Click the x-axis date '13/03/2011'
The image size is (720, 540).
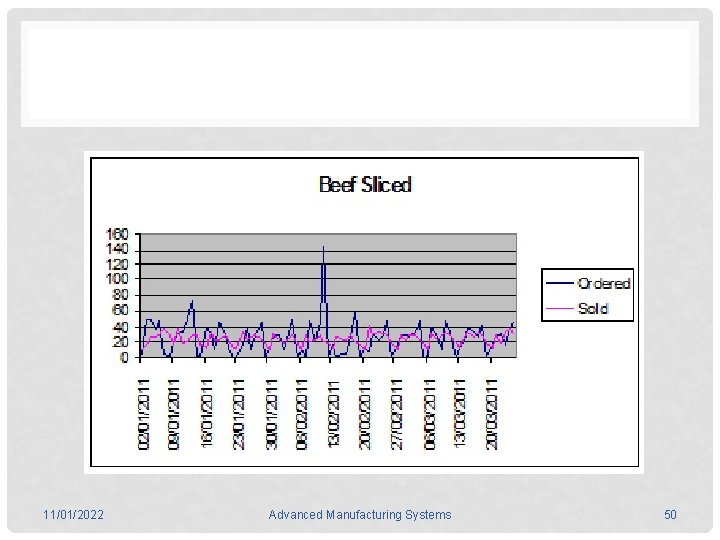[461, 414]
